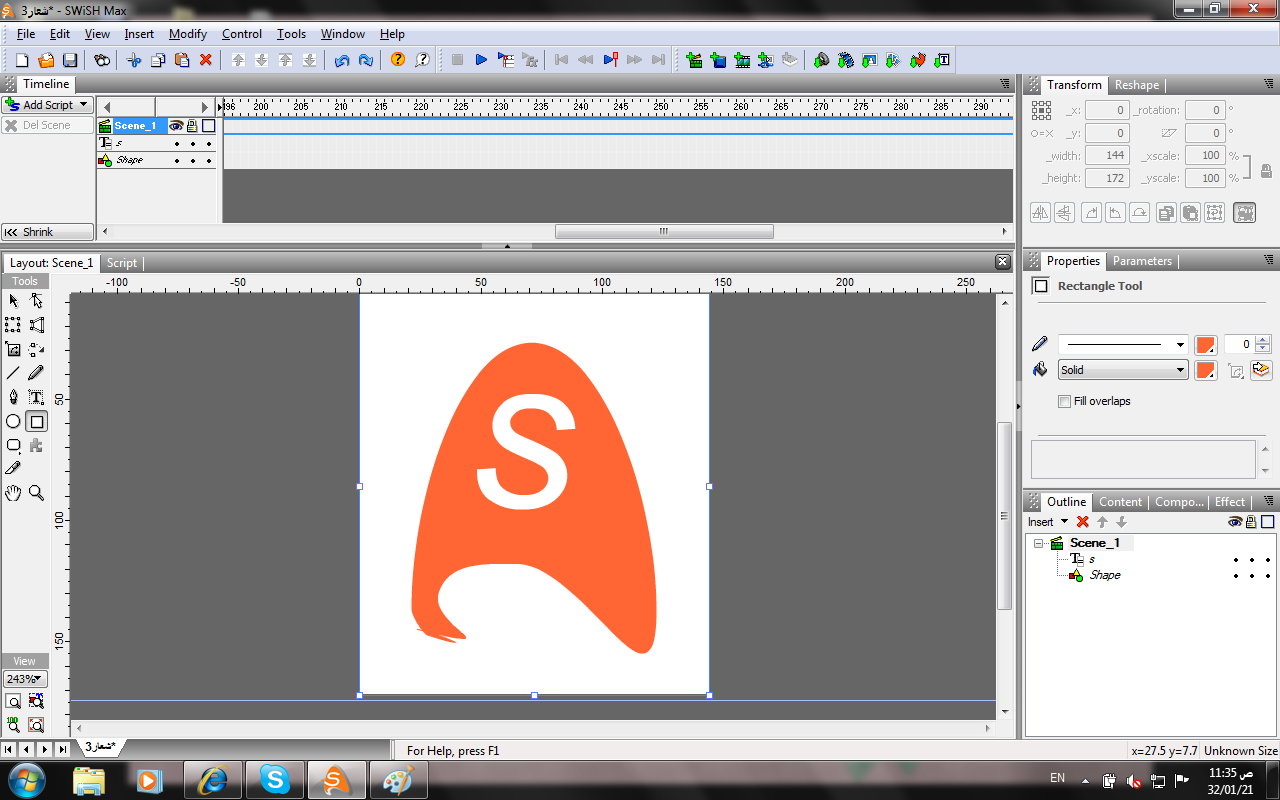Pick the Eyedropper tool
Viewport: 1280px width, 800px height.
click(13, 467)
